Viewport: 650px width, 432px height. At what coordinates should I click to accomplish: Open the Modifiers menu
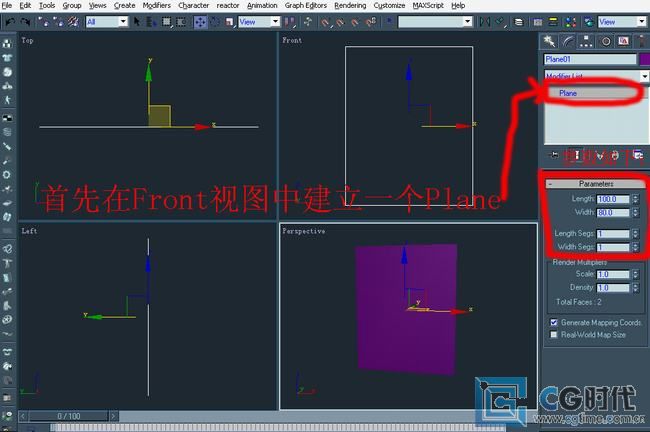pos(156,5)
